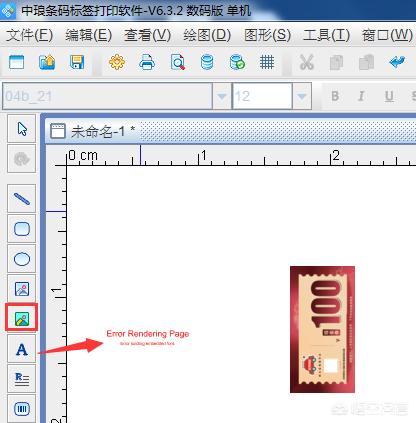Toggle underline U formatting
The image size is (416, 423).
[389, 96]
